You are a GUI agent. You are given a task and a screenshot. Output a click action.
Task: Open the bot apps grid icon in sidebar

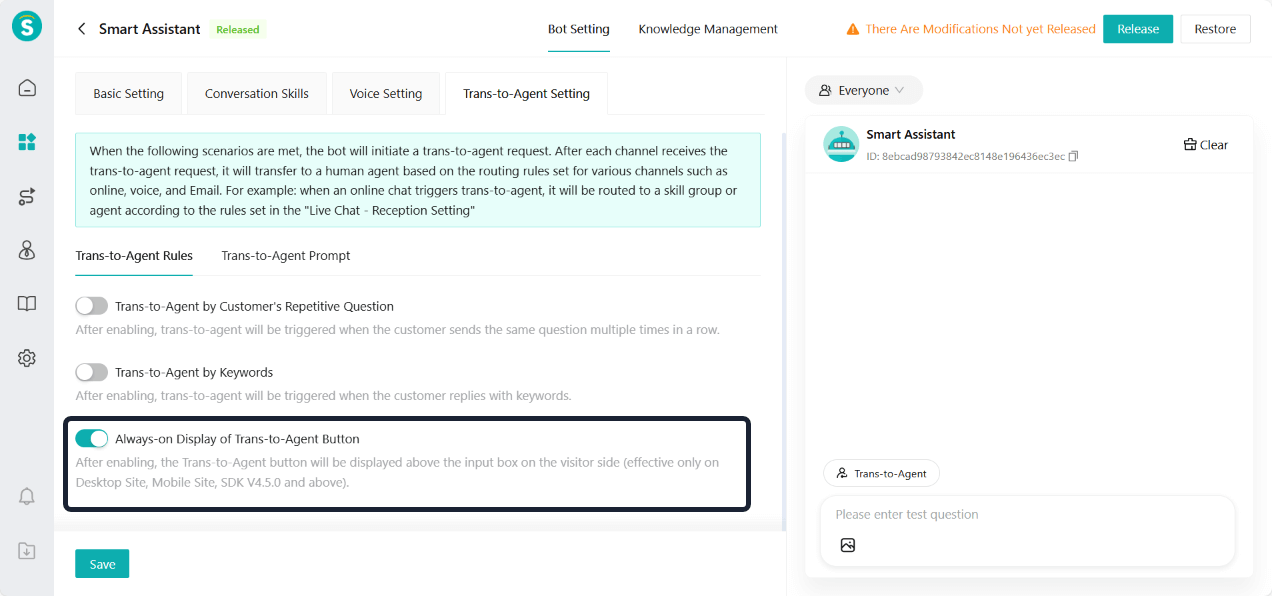click(27, 142)
